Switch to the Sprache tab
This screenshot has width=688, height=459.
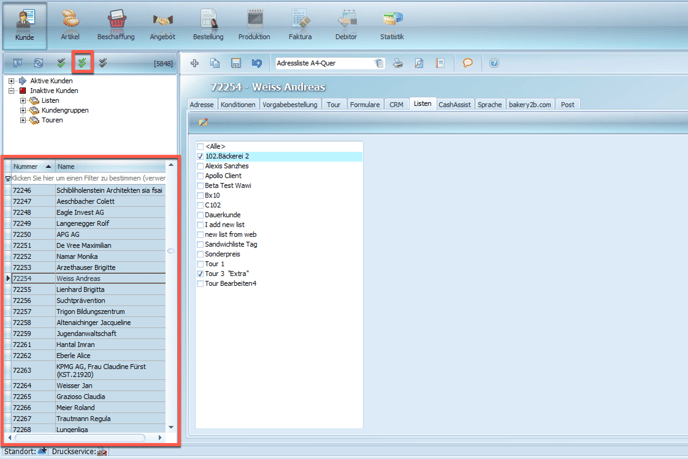point(490,104)
